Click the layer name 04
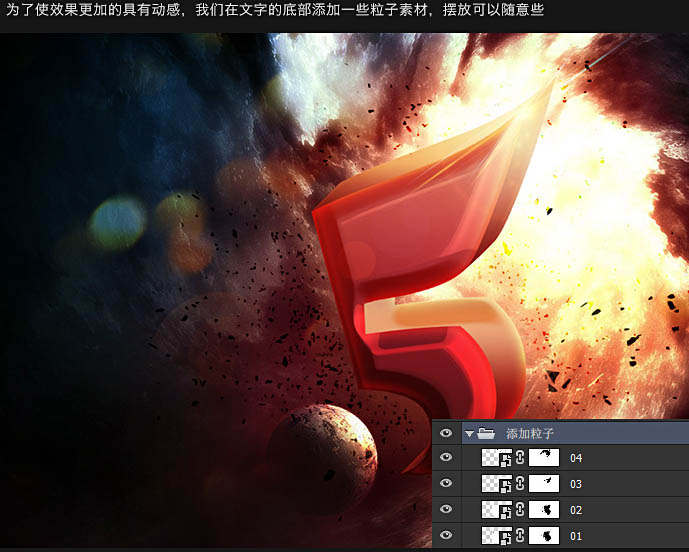Viewport: 689px width, 552px height. pos(576,458)
